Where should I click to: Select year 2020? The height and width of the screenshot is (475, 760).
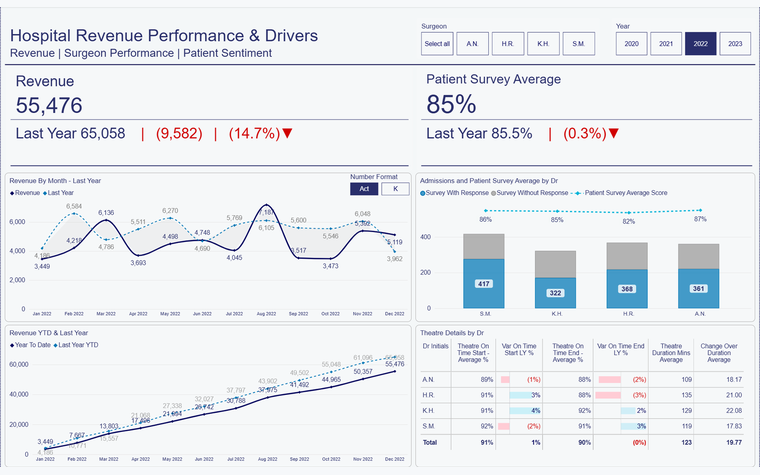pos(632,44)
